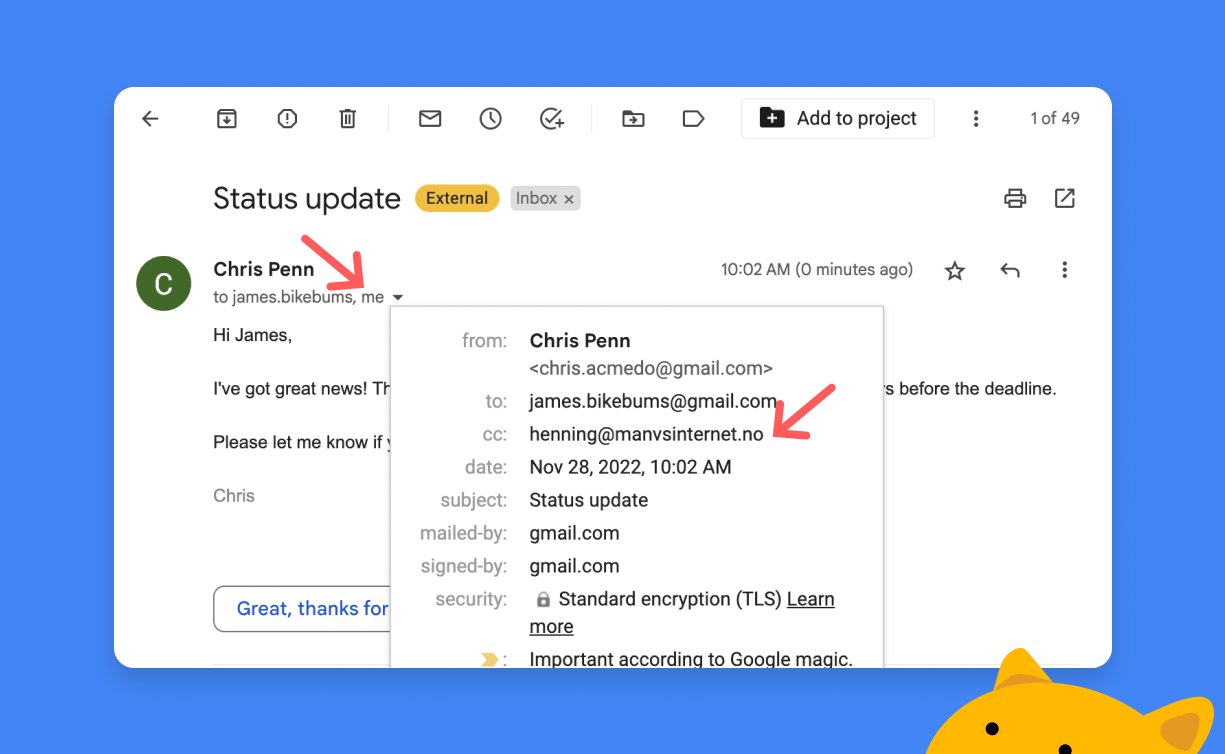Click the back arrow to return to inbox

tap(150, 119)
